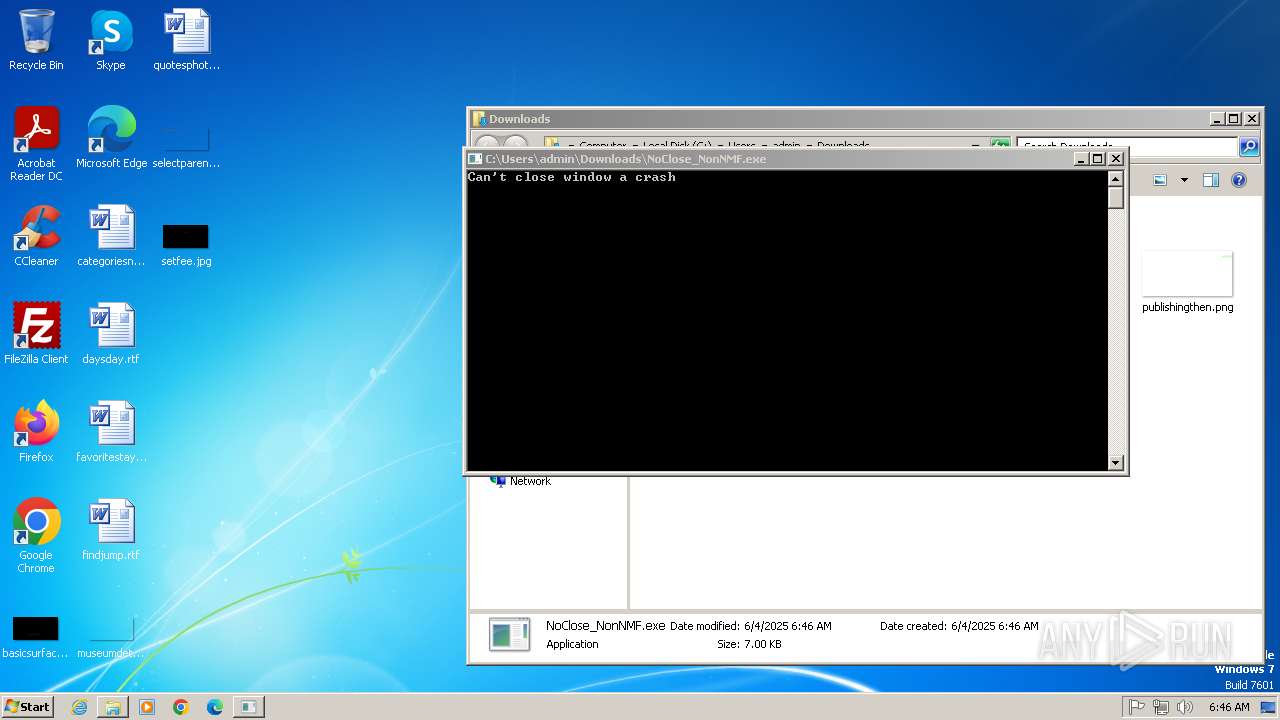Viewport: 1280px width, 720px height.
Task: Launch Chrome from the taskbar
Action: [x=181, y=707]
